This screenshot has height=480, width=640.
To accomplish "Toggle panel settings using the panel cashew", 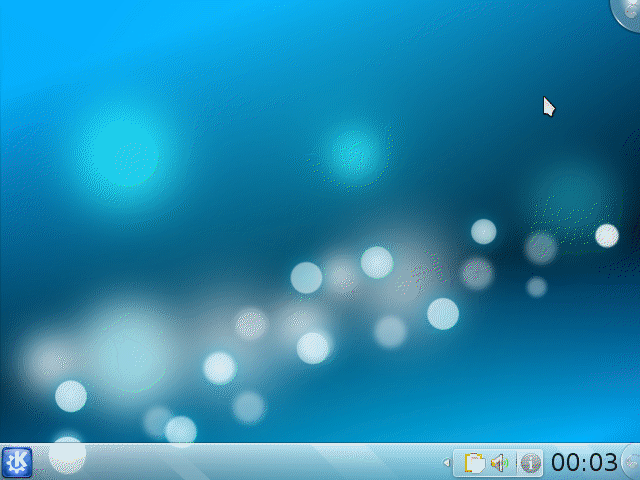I will click(x=631, y=462).
